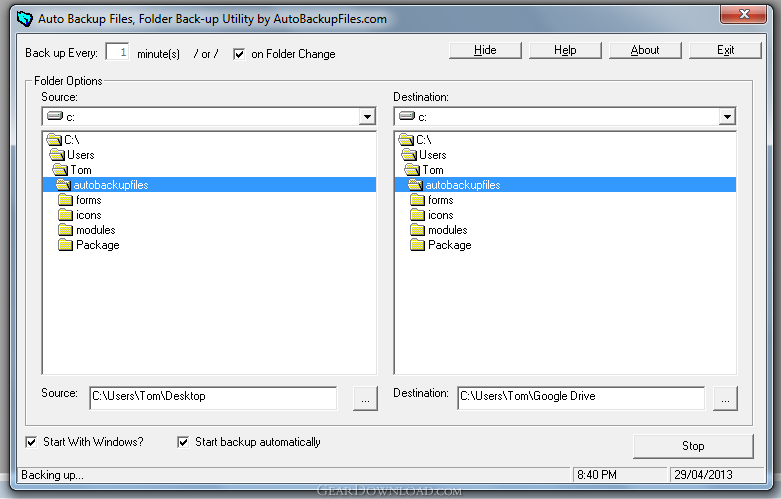
Task: Select 'Package' label in Destination folder tree
Action: click(450, 245)
